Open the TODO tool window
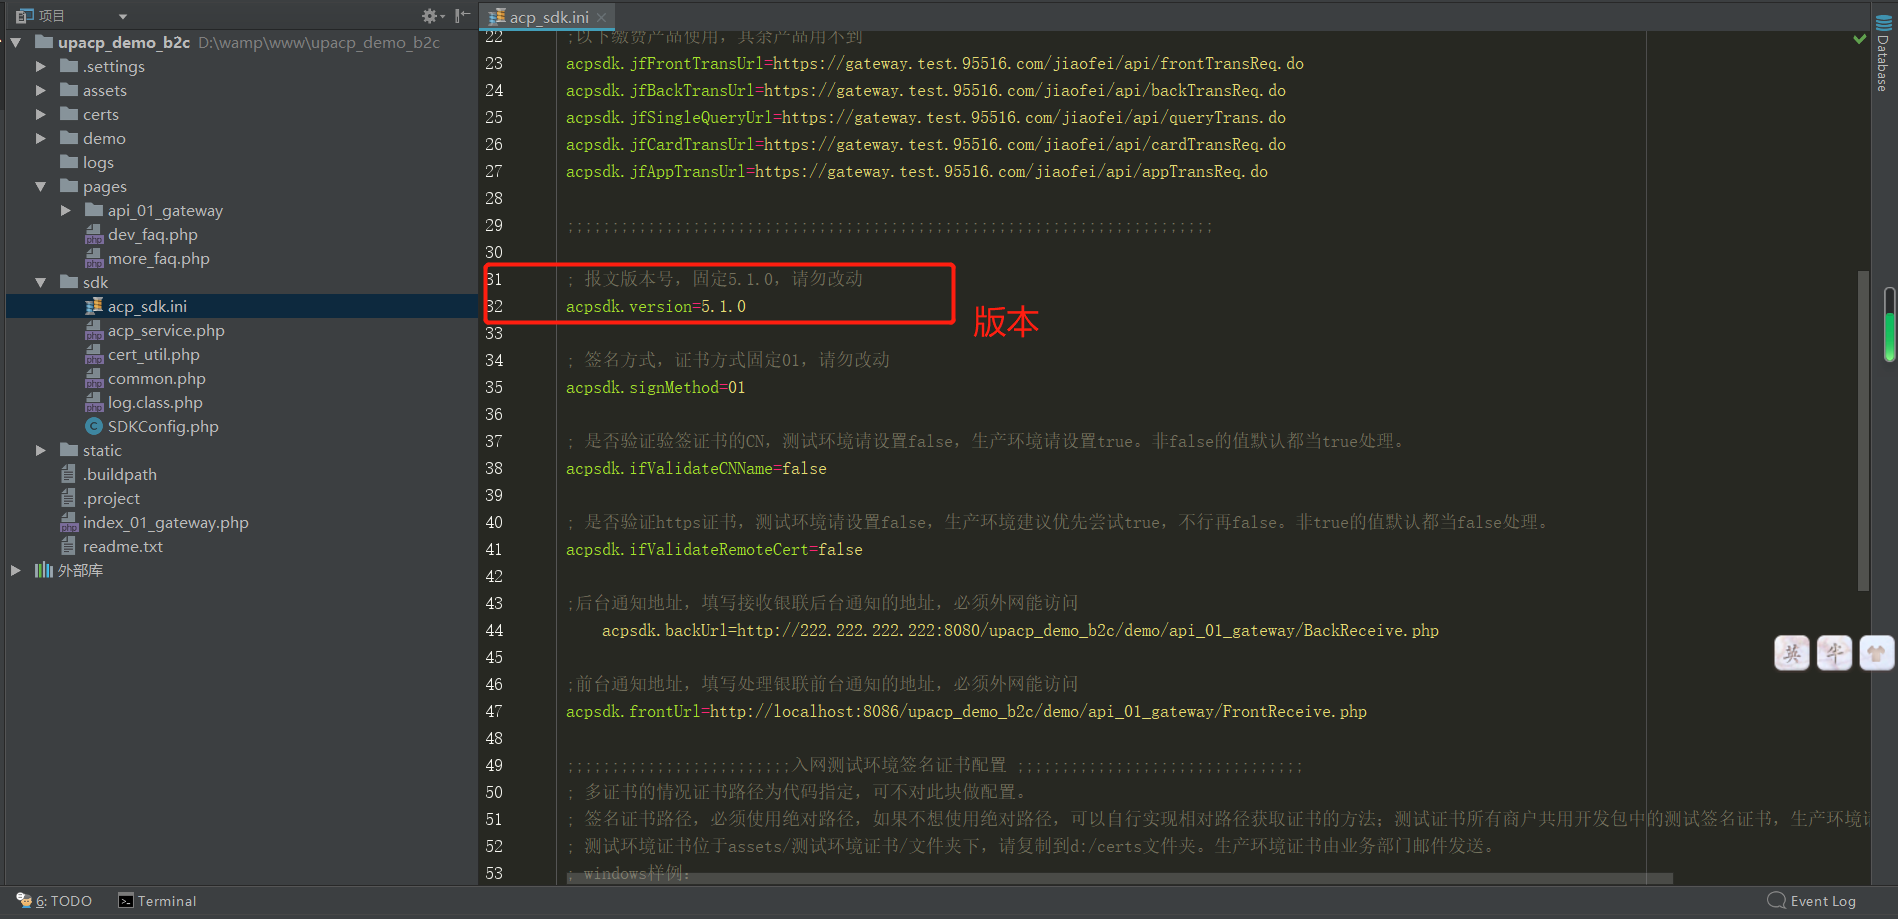This screenshot has width=1898, height=919. 54,901
